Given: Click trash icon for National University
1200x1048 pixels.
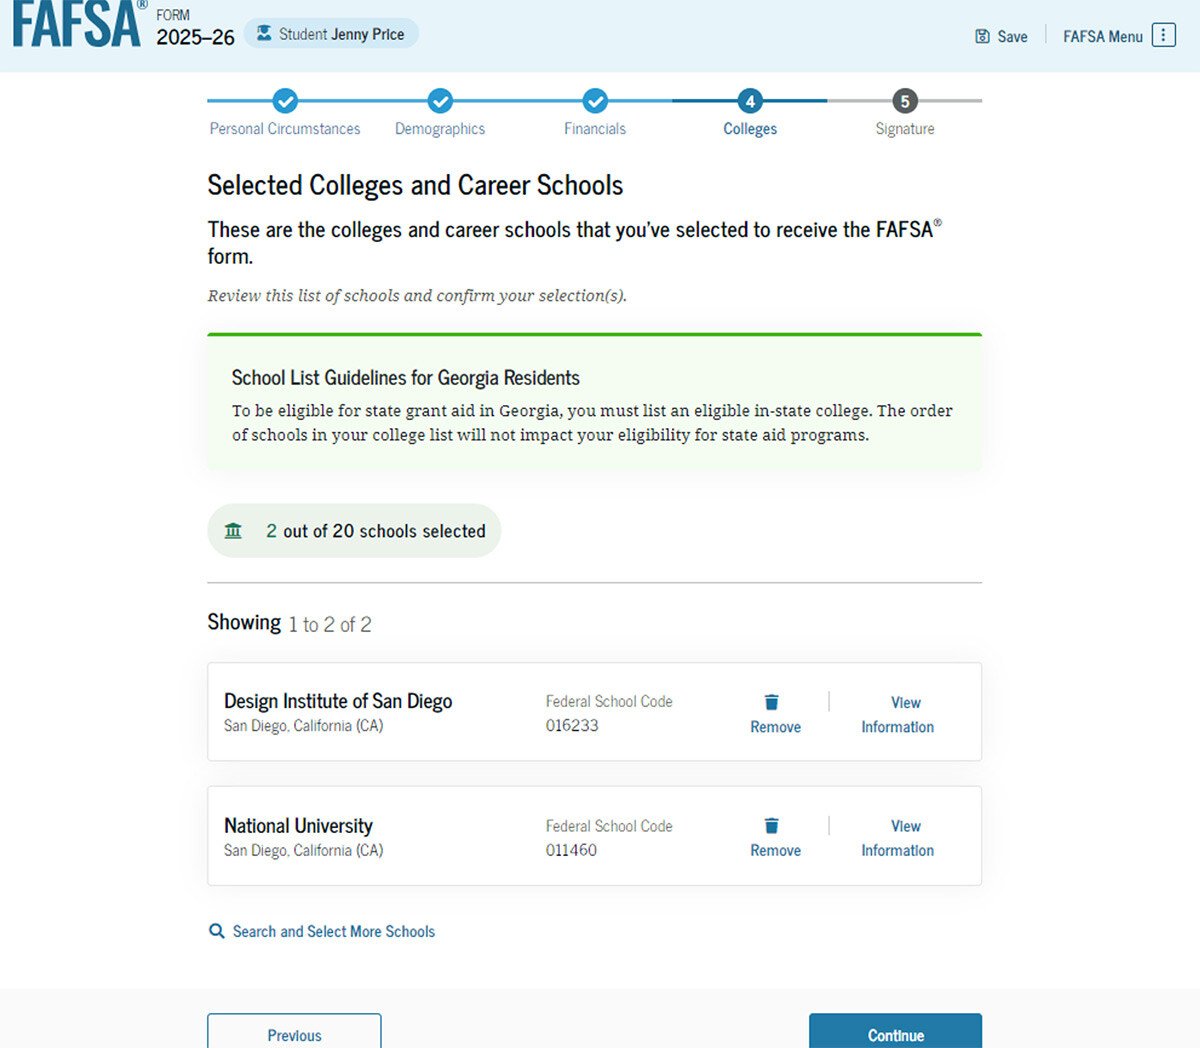Looking at the screenshot, I should (x=772, y=826).
